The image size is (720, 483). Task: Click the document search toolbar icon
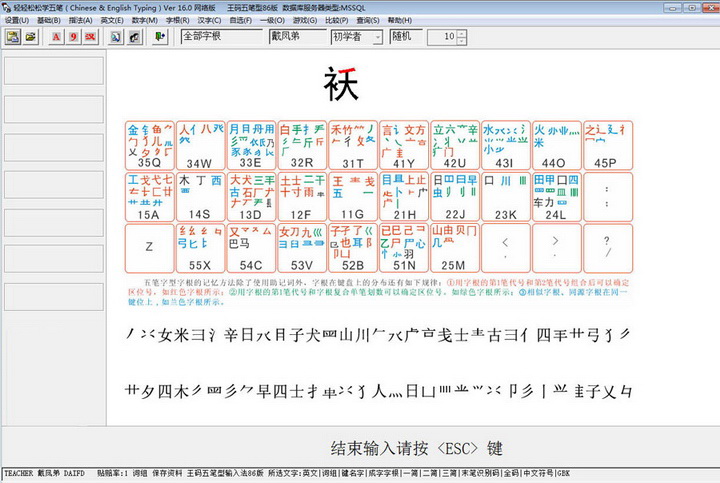(116, 37)
